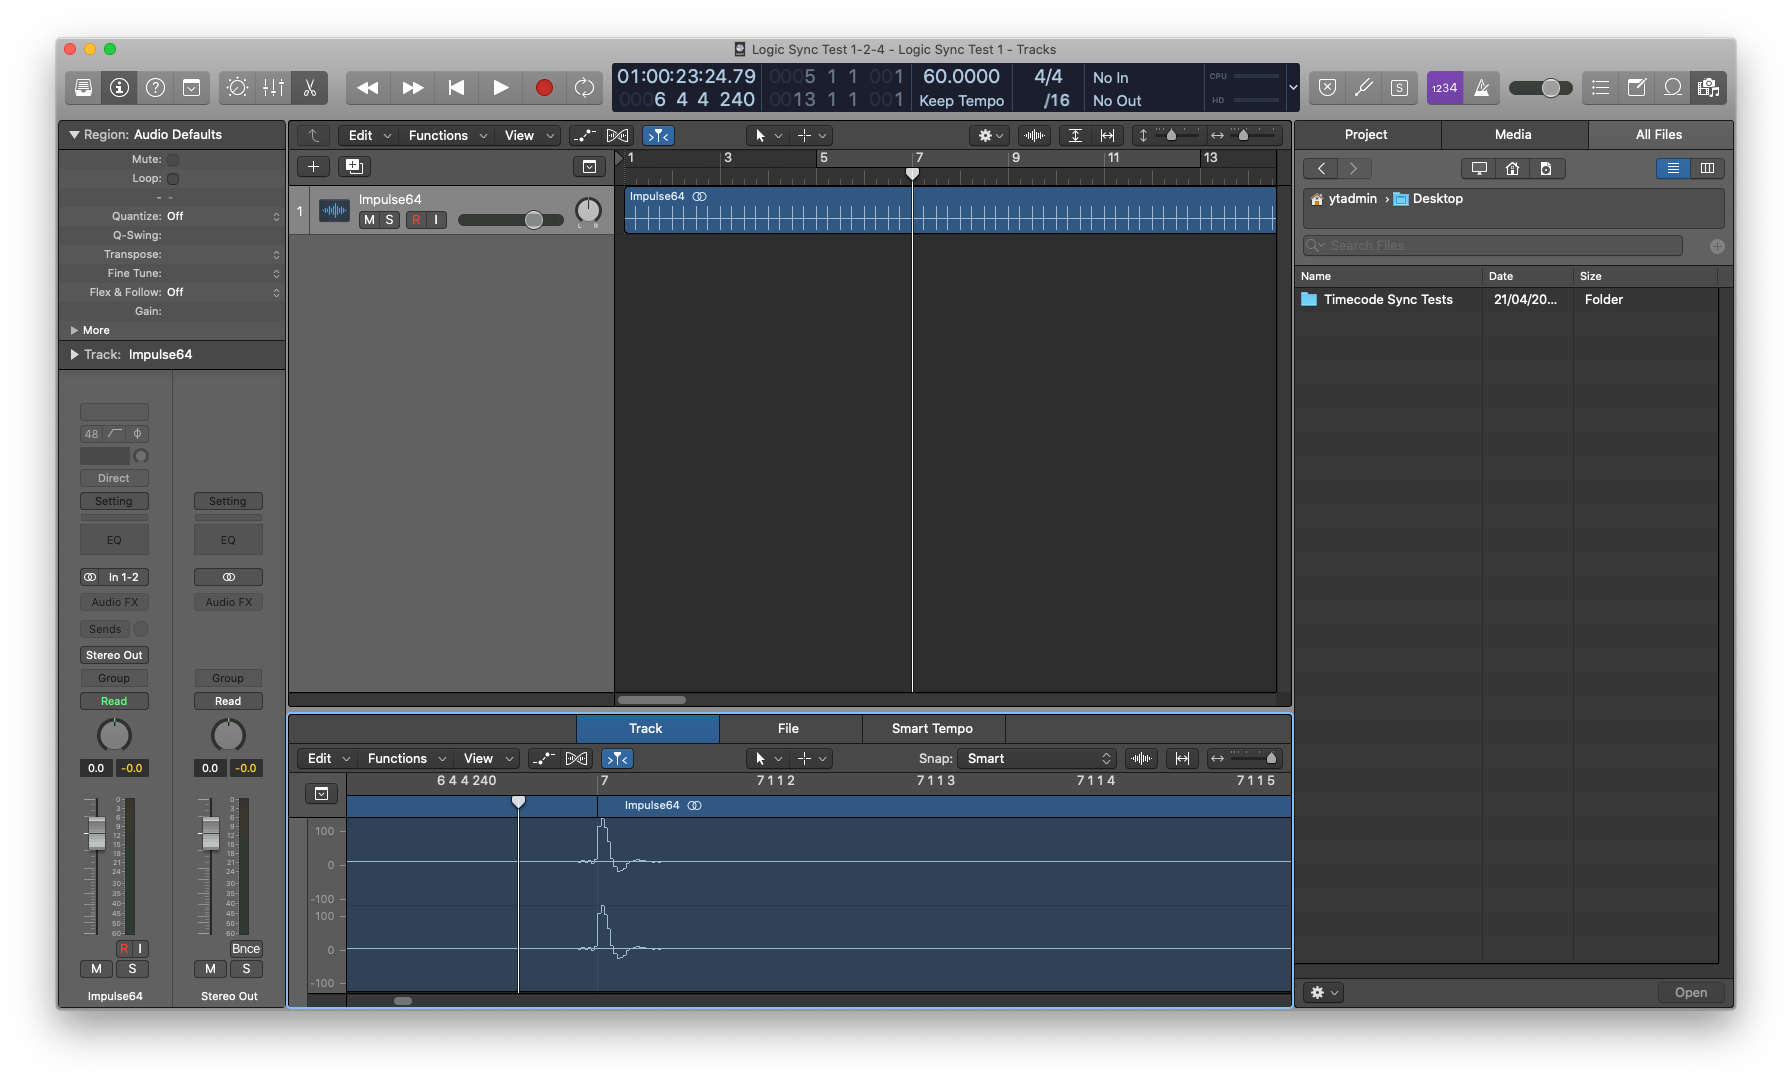
Task: Open Quick Help question mark button
Action: coord(155,88)
